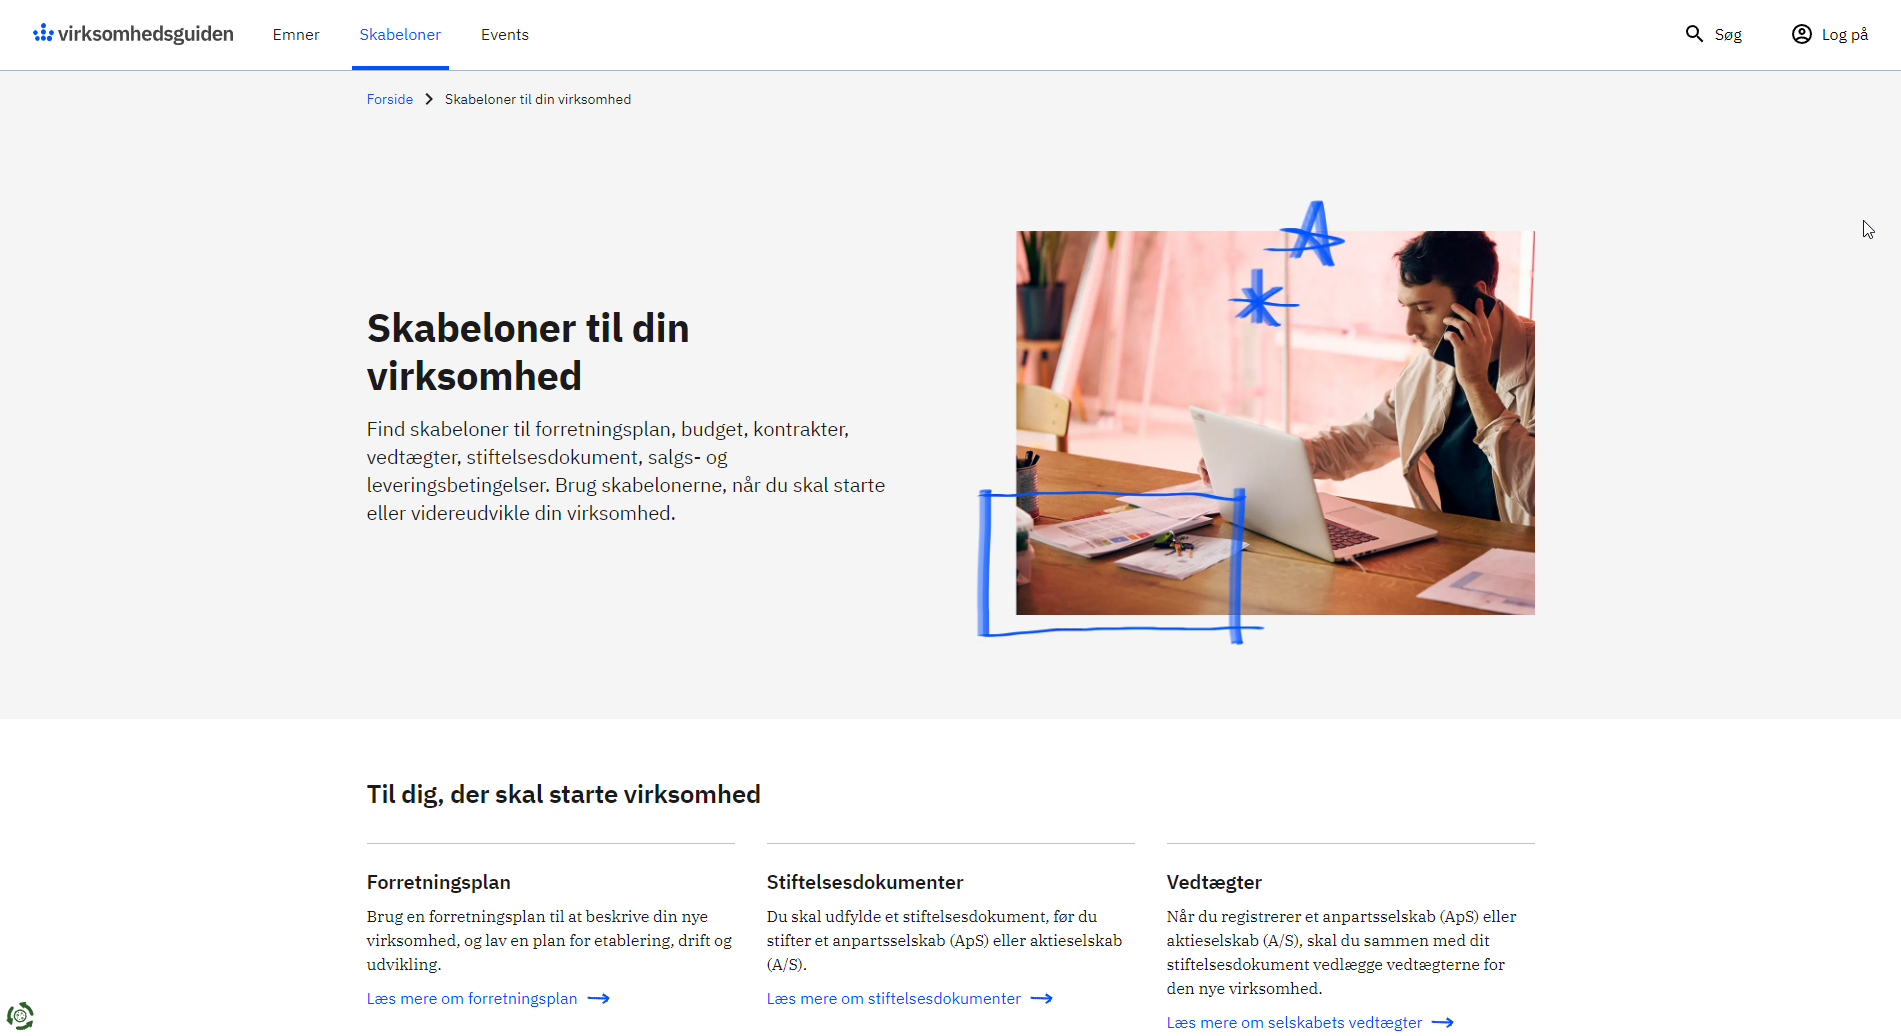Click the Søg search label
The height and width of the screenshot is (1036, 1901).
click(1728, 35)
